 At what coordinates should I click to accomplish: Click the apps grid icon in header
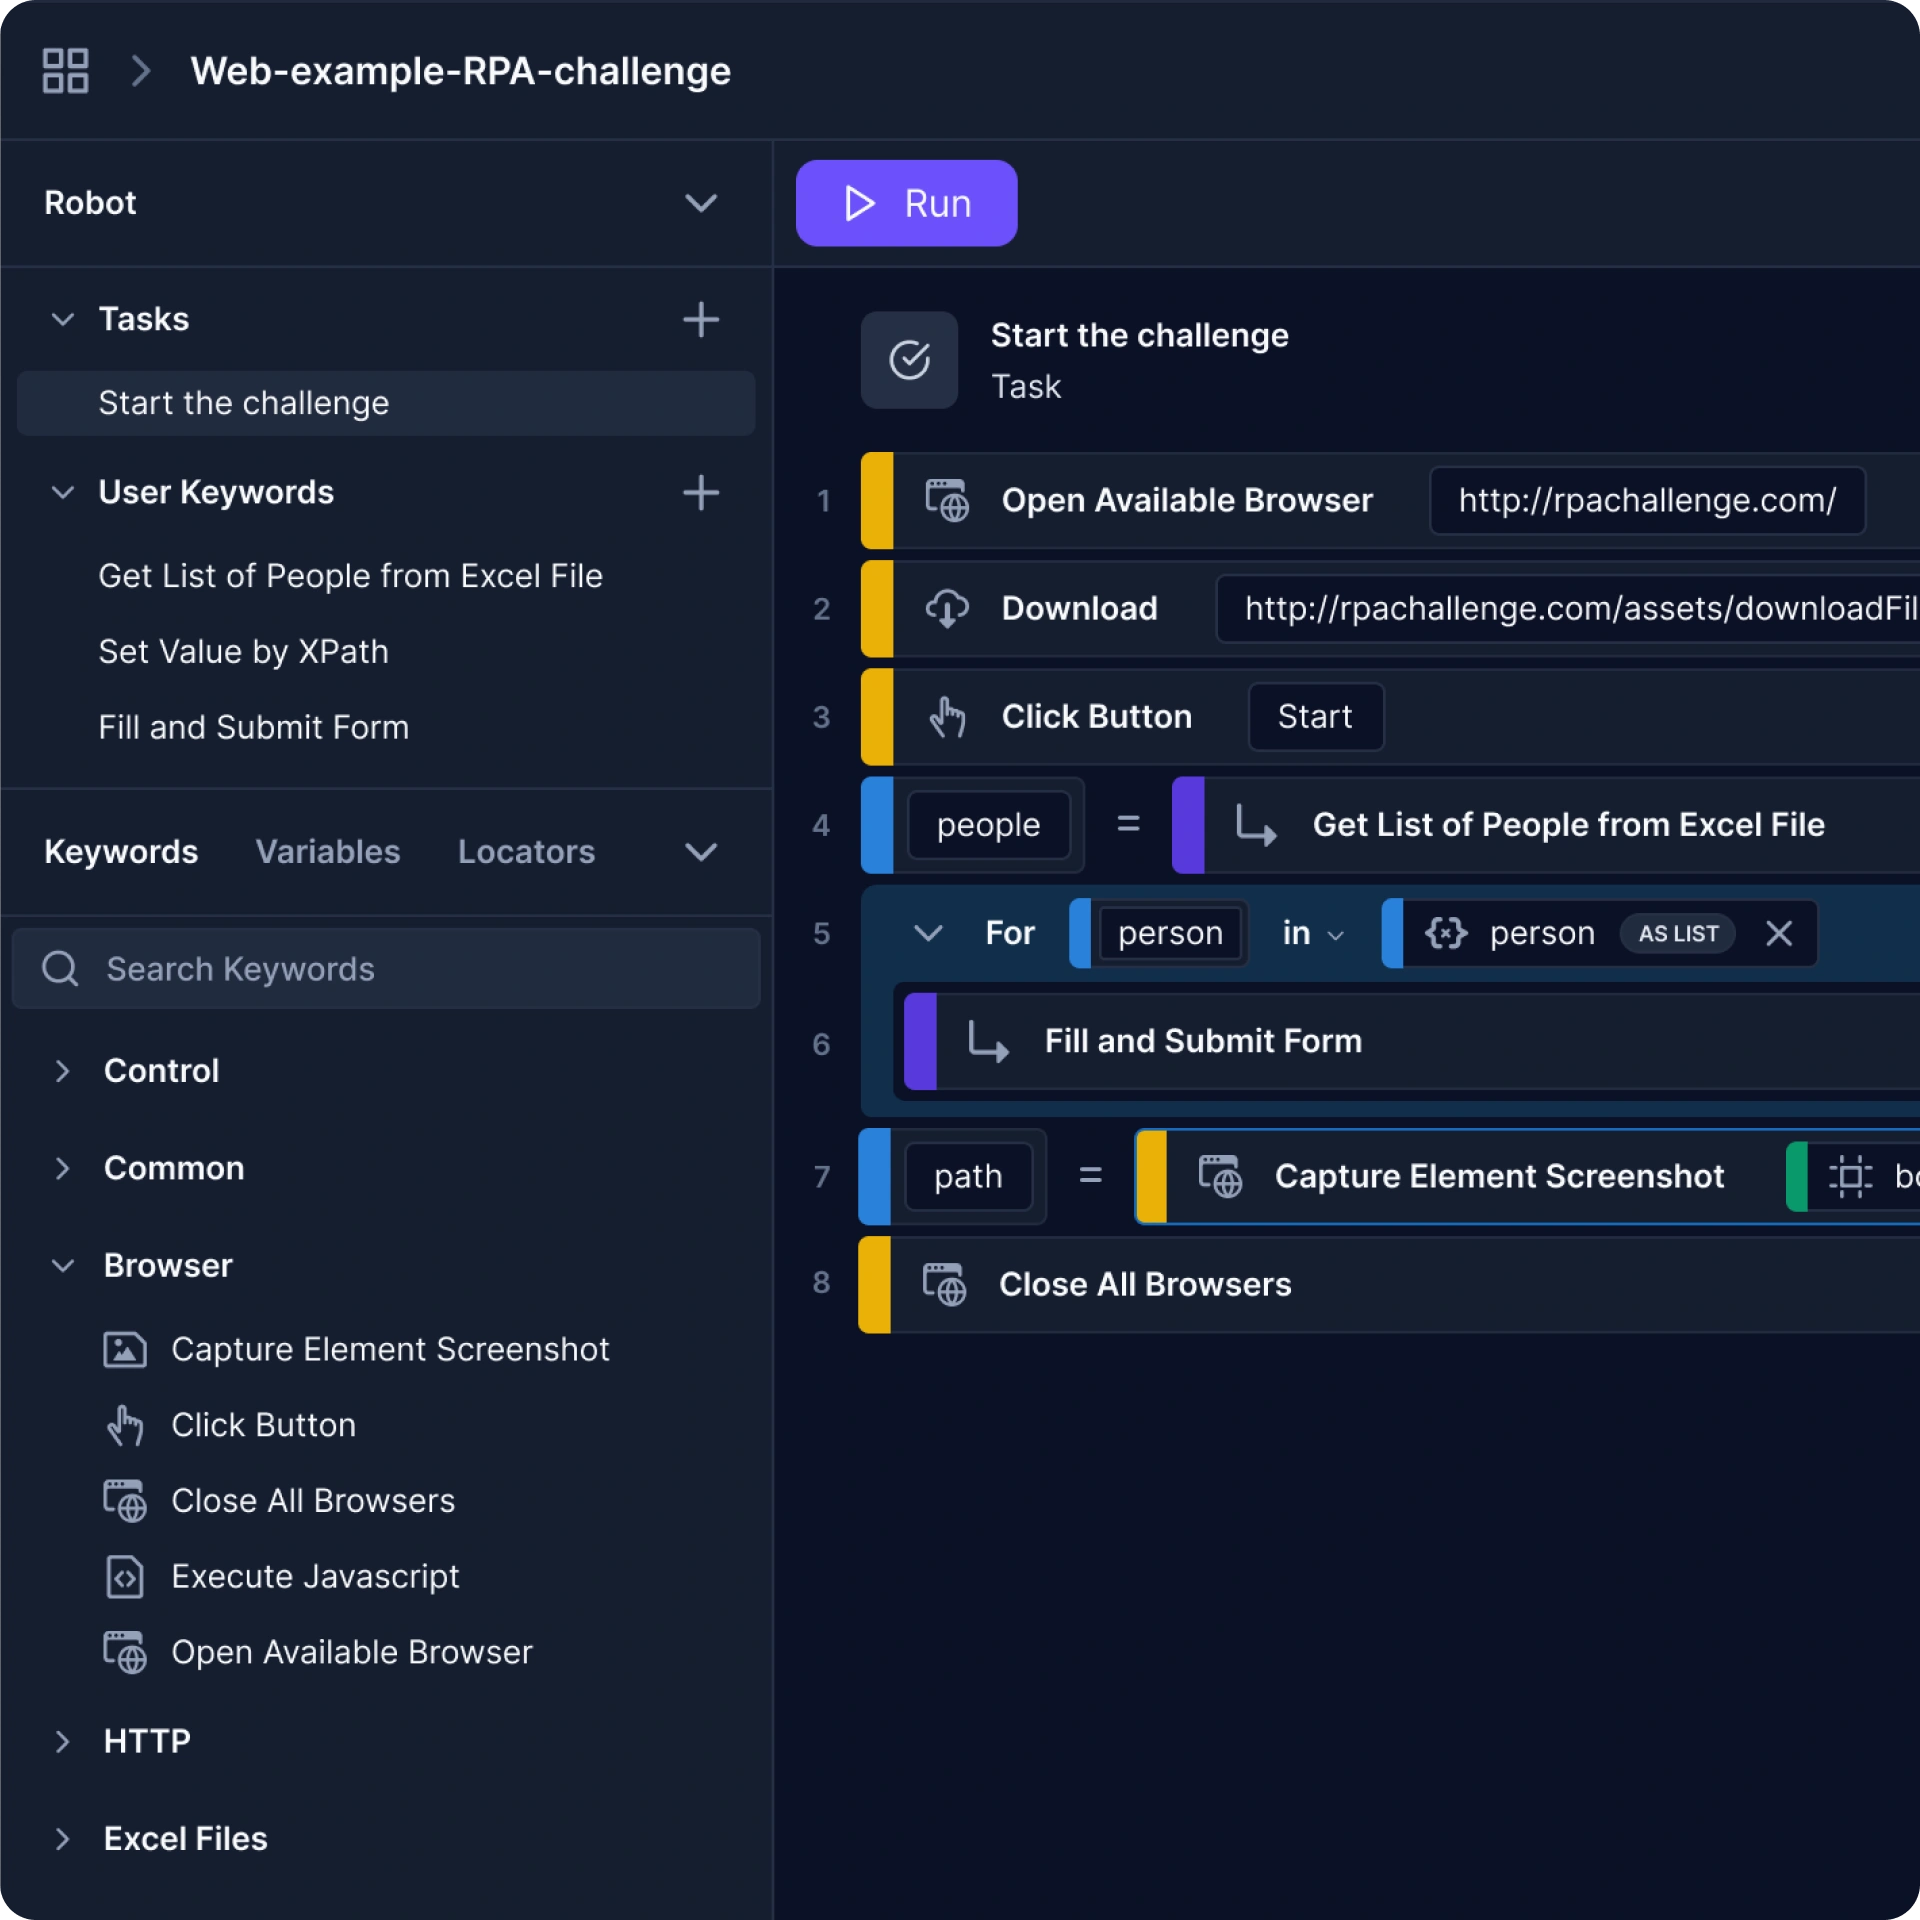click(65, 71)
